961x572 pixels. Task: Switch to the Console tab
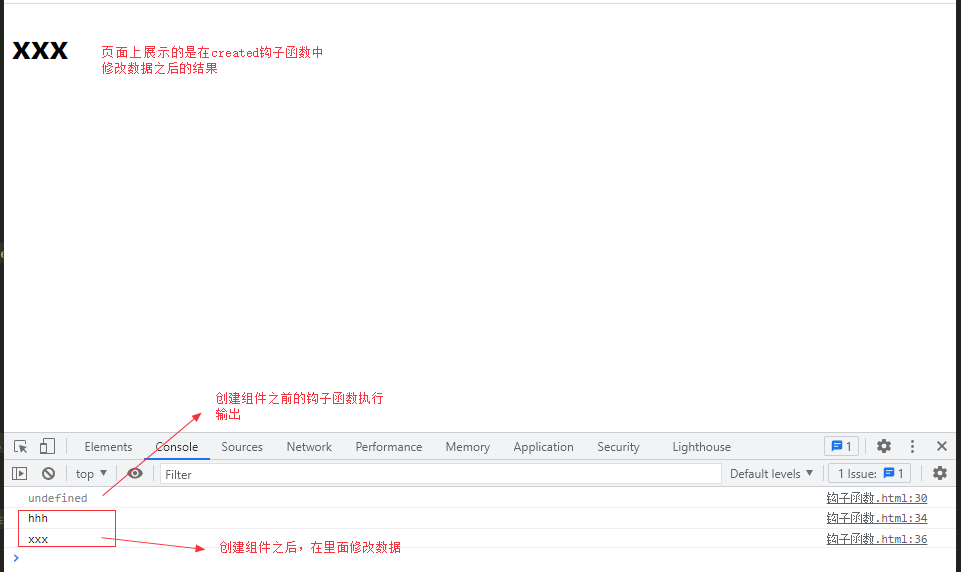click(177, 447)
